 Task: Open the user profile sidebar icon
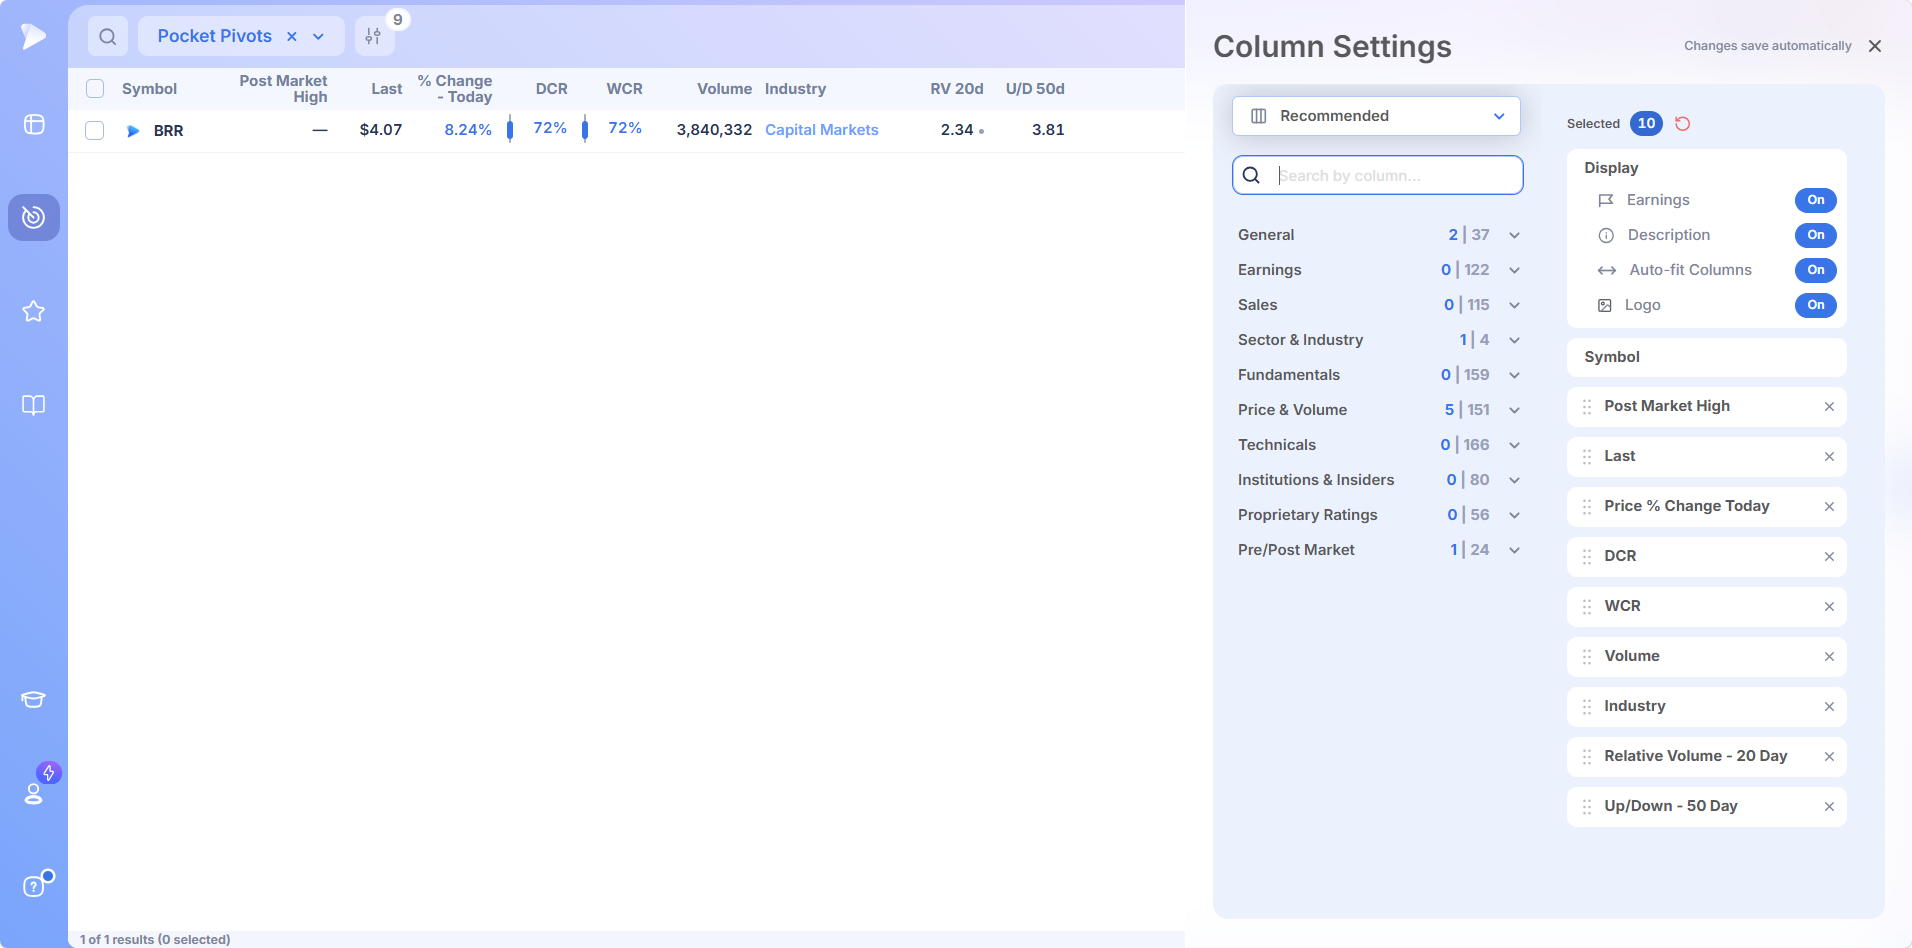pyautogui.click(x=34, y=793)
